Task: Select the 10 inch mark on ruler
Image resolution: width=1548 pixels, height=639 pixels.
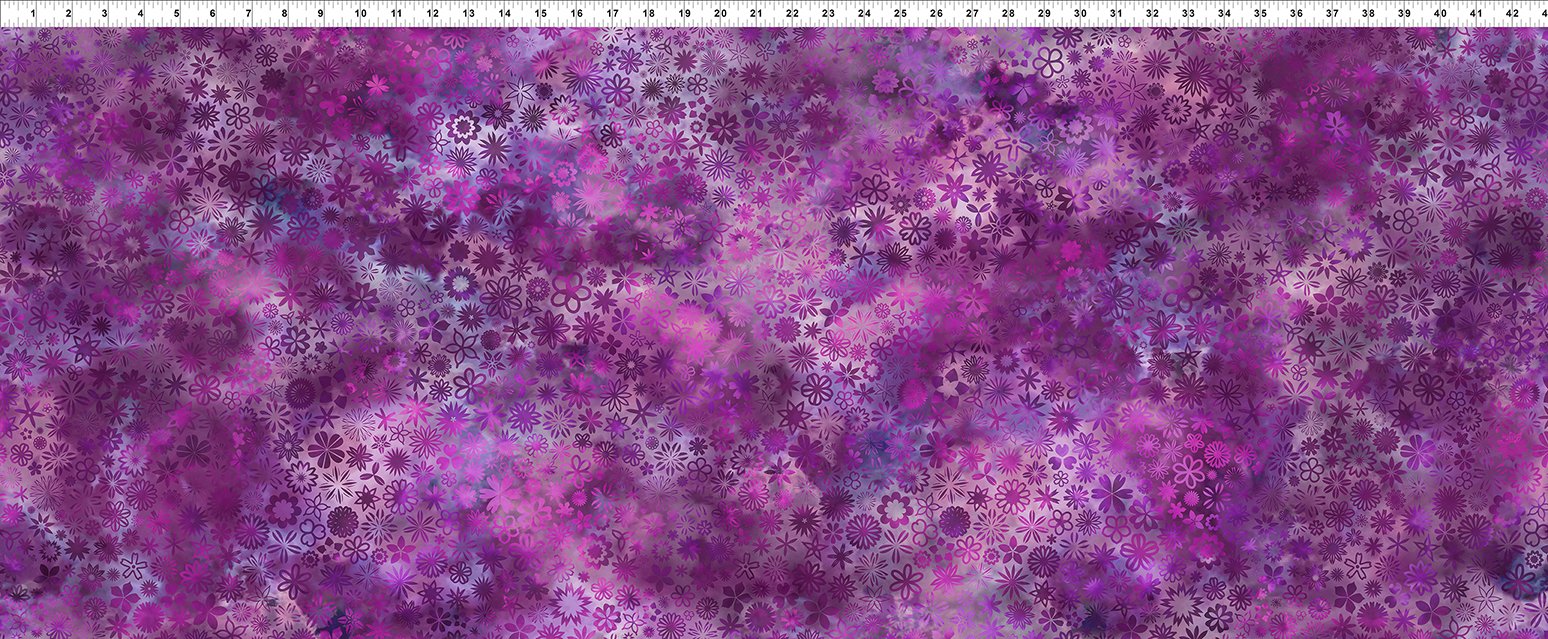Action: coord(359,14)
